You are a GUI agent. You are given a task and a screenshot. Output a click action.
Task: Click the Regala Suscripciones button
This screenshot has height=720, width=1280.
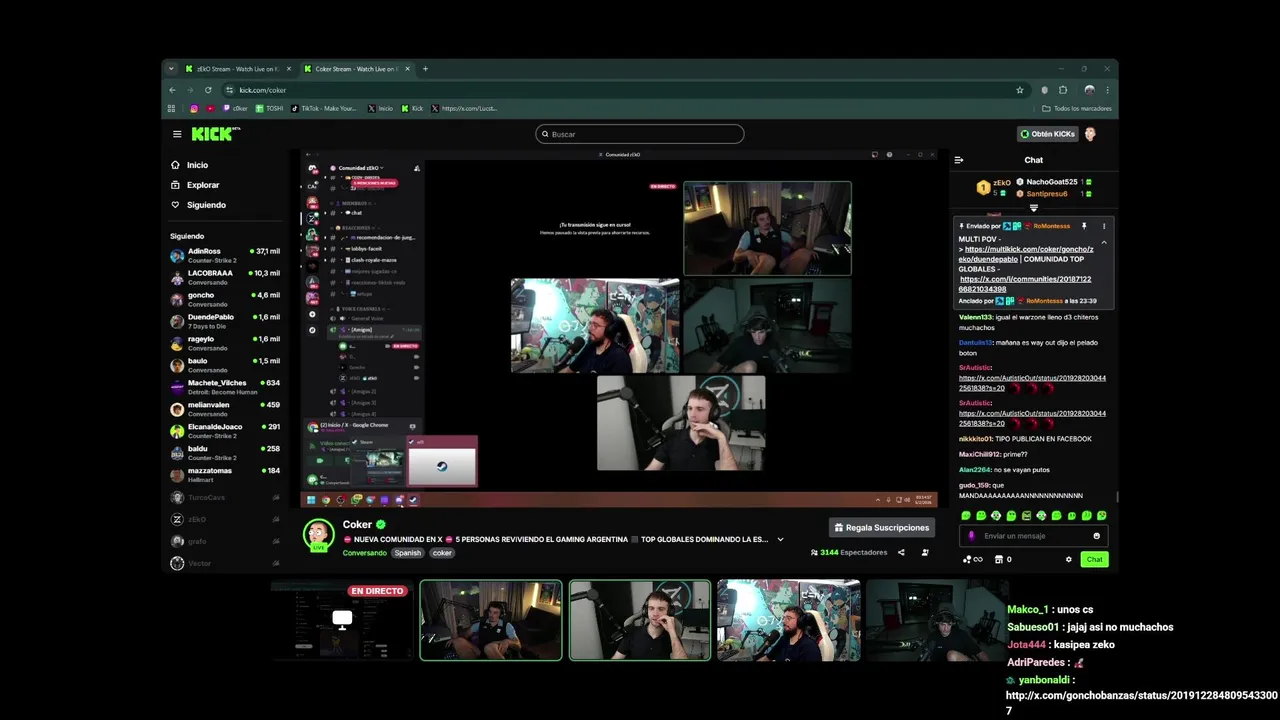(881, 527)
